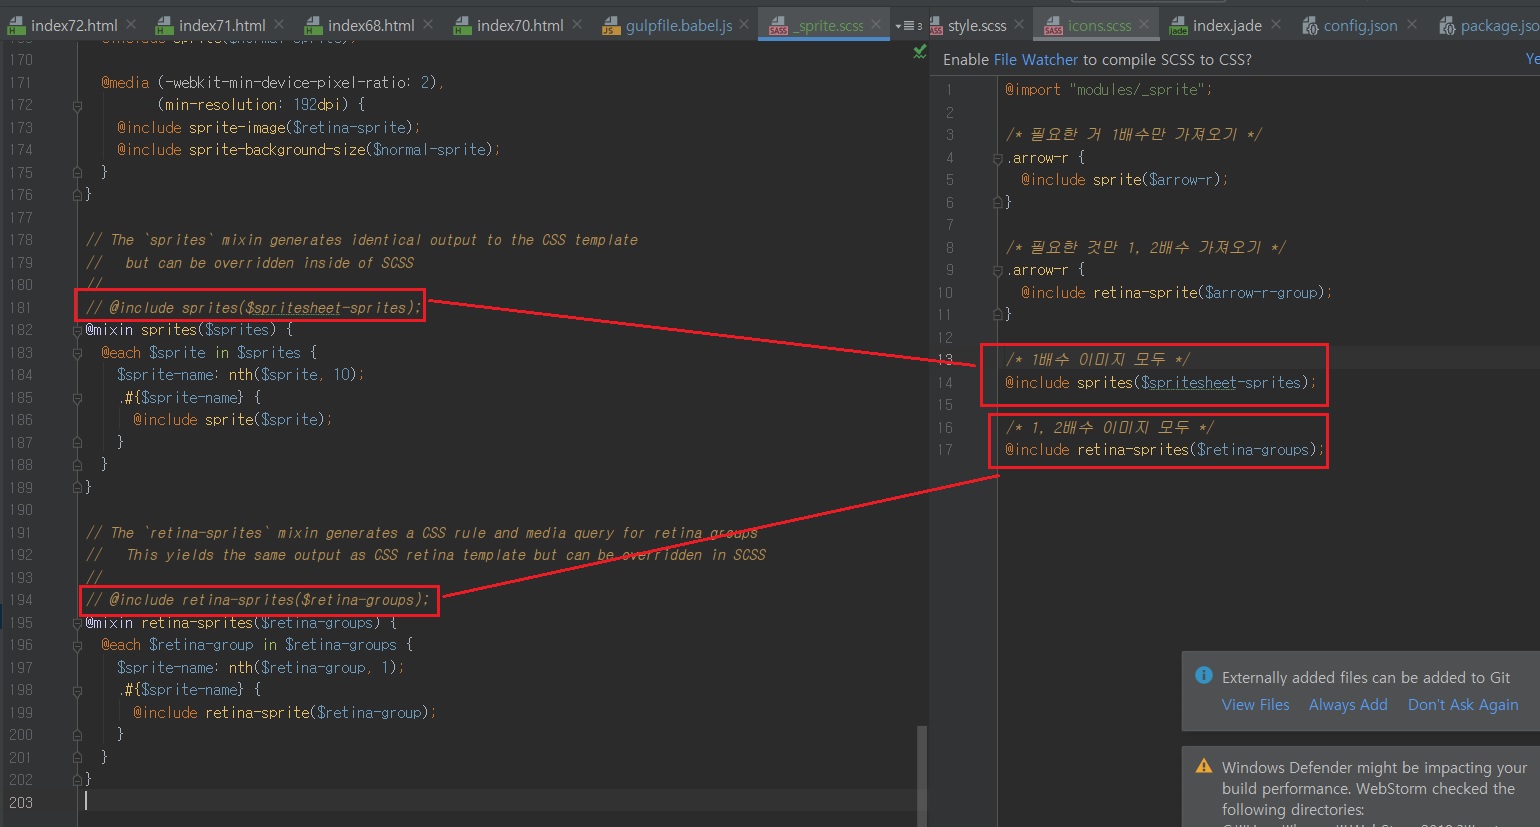
Task: Click the SASS file icon on _sprite.scss tab
Action: 778,26
